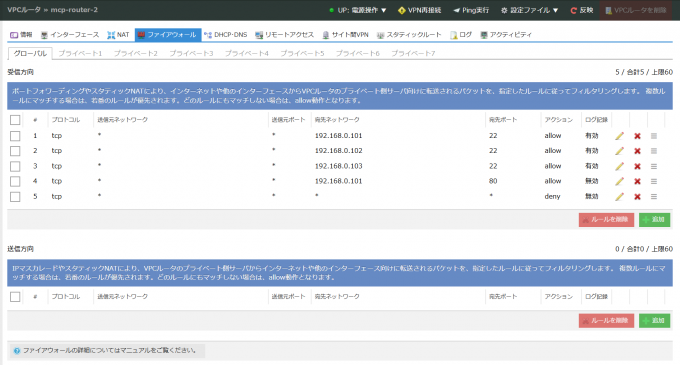Viewport: 680px width, 365px height.
Task: Toggle the select-all checkbox in the 受信方向 header
Action: [15, 120]
